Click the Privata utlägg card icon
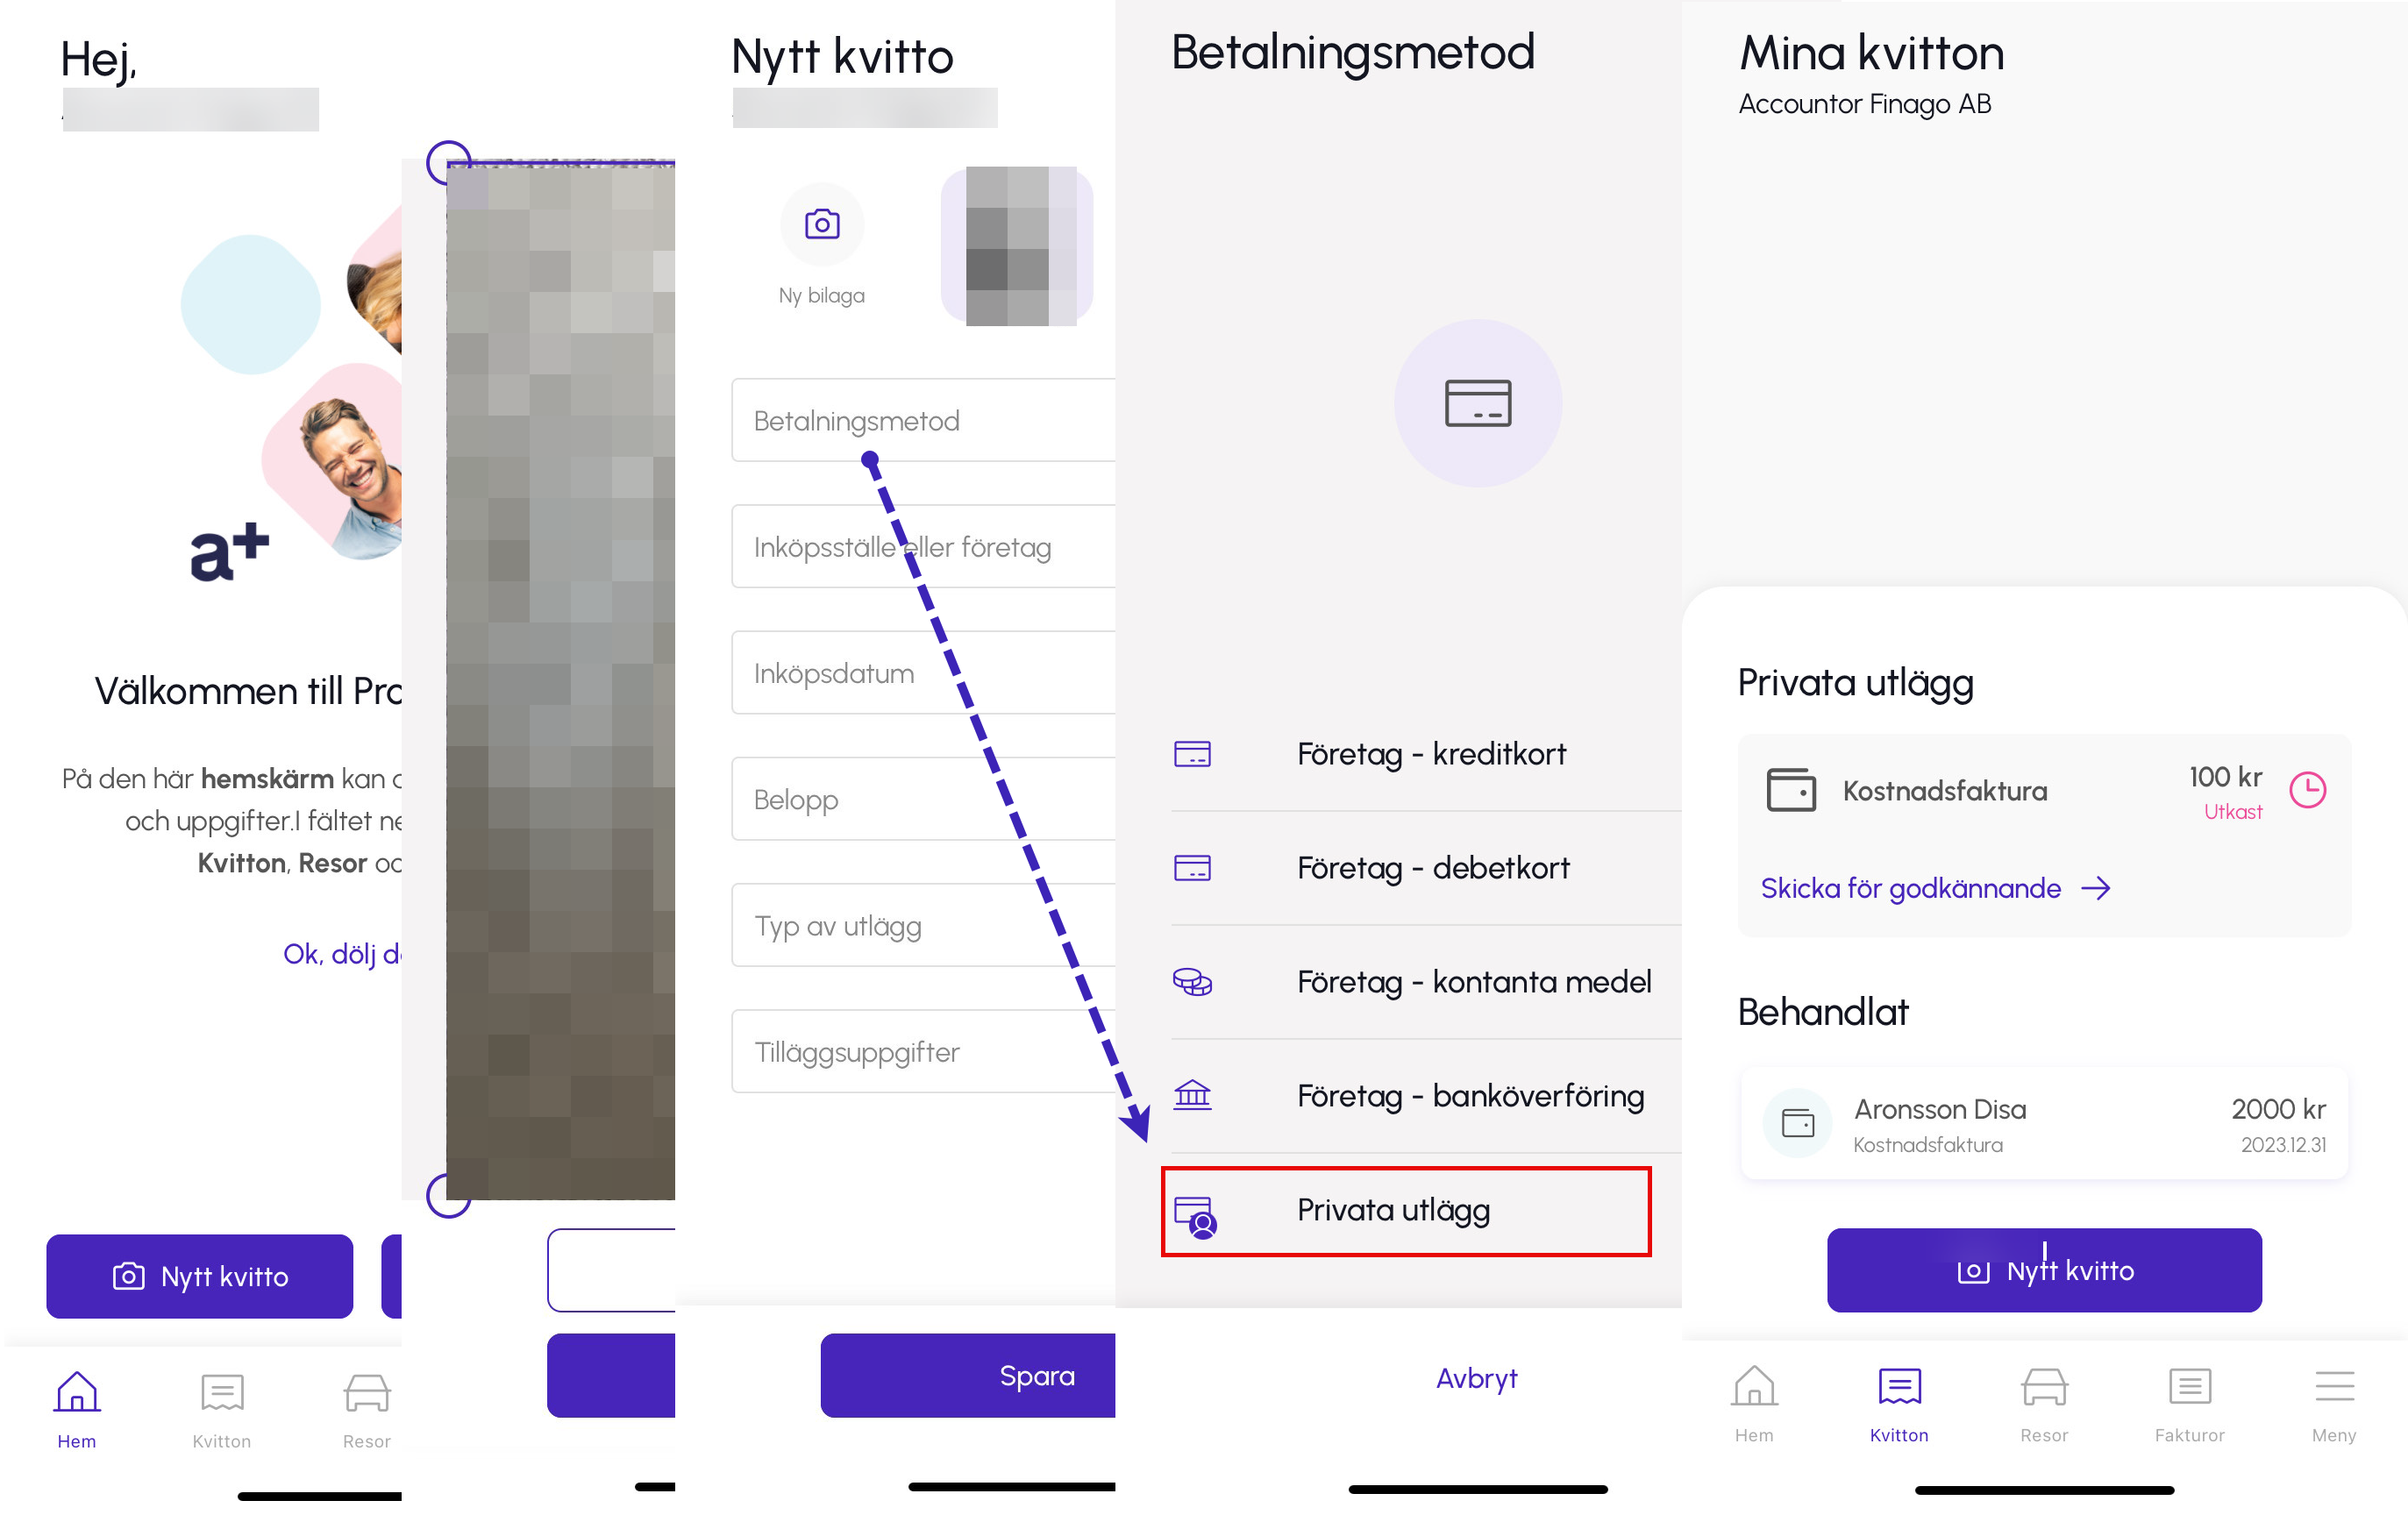2408x1515 pixels. pyautogui.click(x=1195, y=1216)
